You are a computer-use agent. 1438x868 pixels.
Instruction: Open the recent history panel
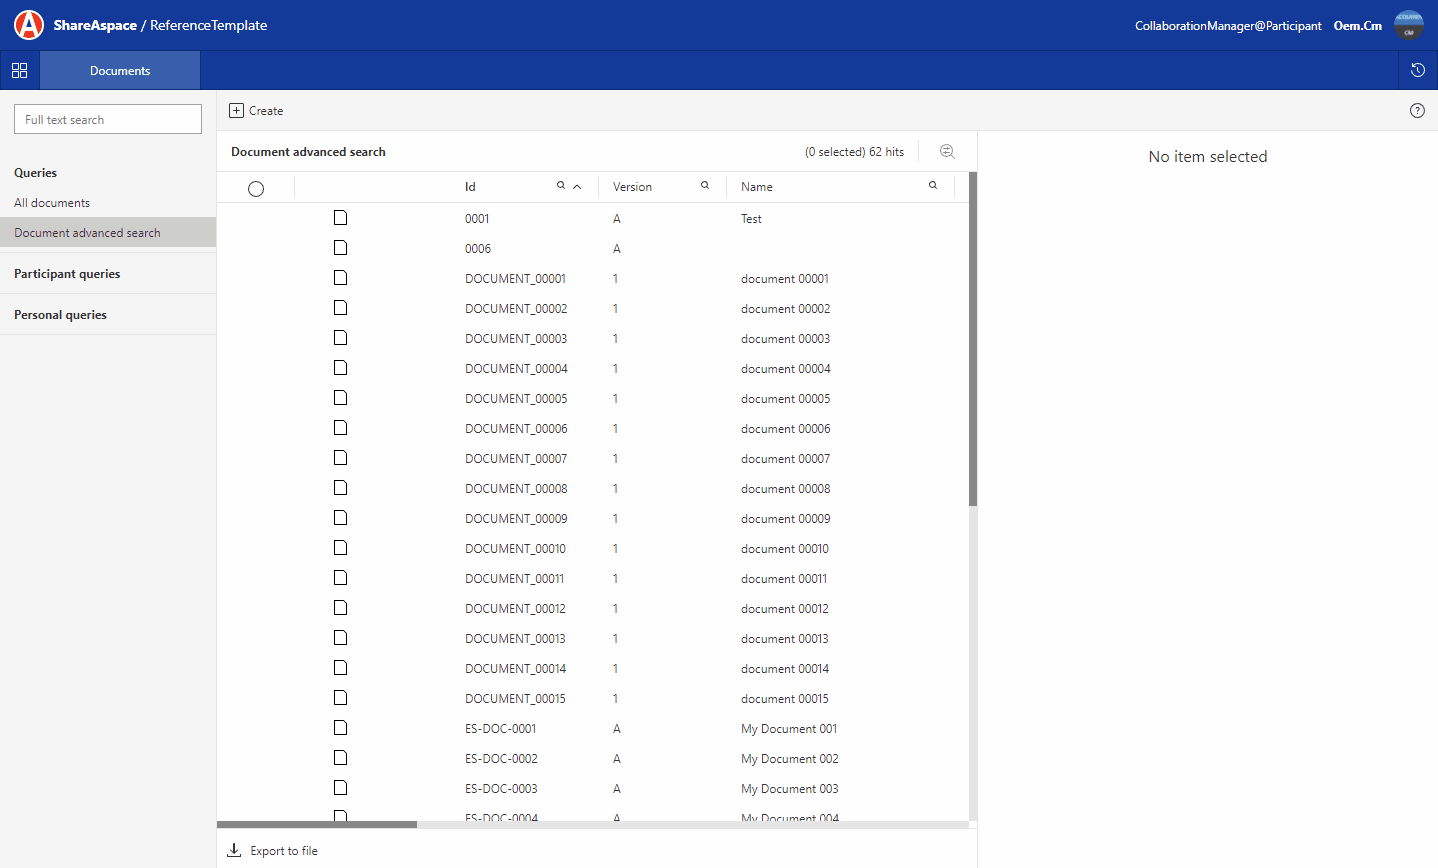click(x=1417, y=70)
